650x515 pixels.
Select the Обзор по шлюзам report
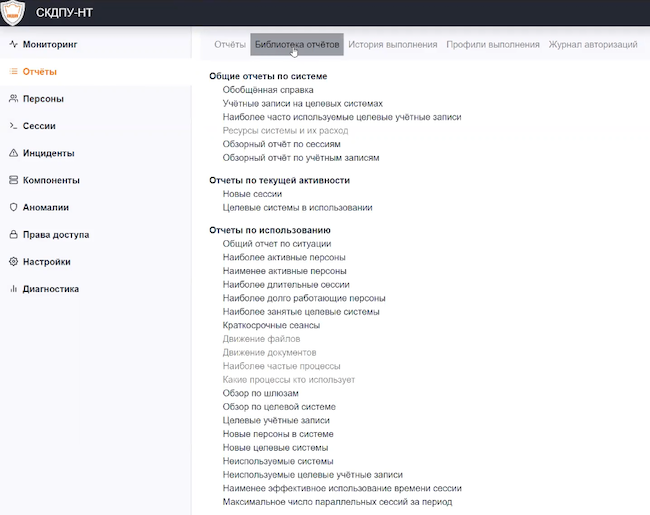(x=260, y=393)
